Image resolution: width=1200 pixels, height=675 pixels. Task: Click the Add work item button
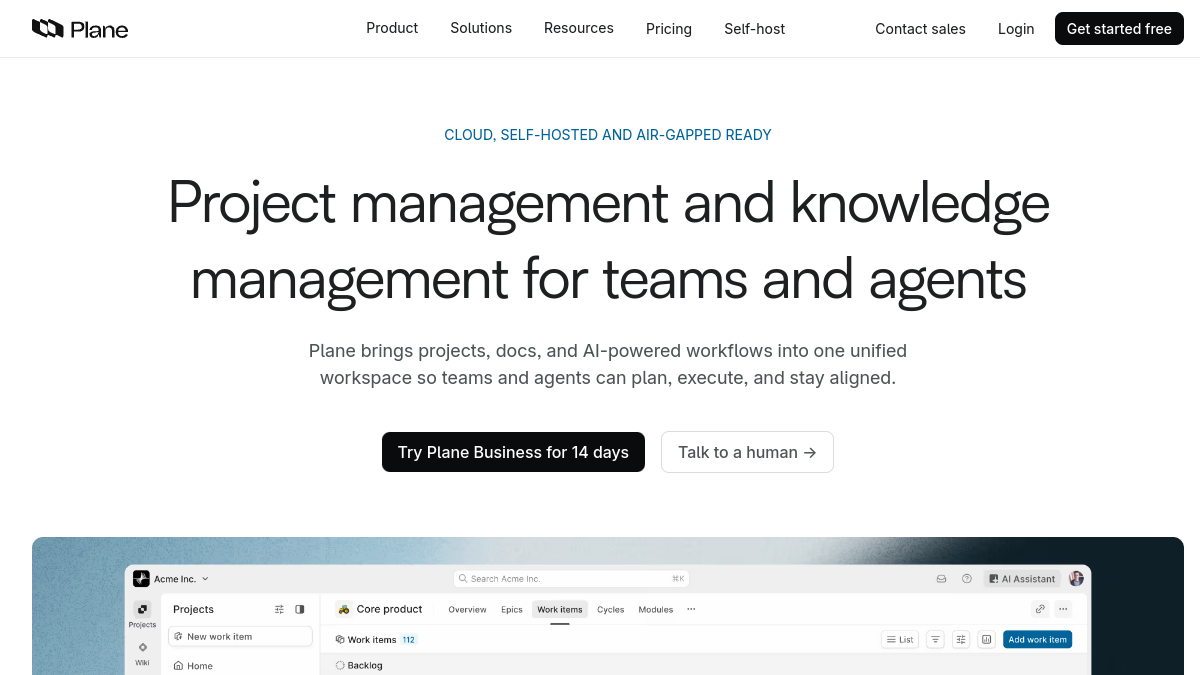(x=1037, y=639)
